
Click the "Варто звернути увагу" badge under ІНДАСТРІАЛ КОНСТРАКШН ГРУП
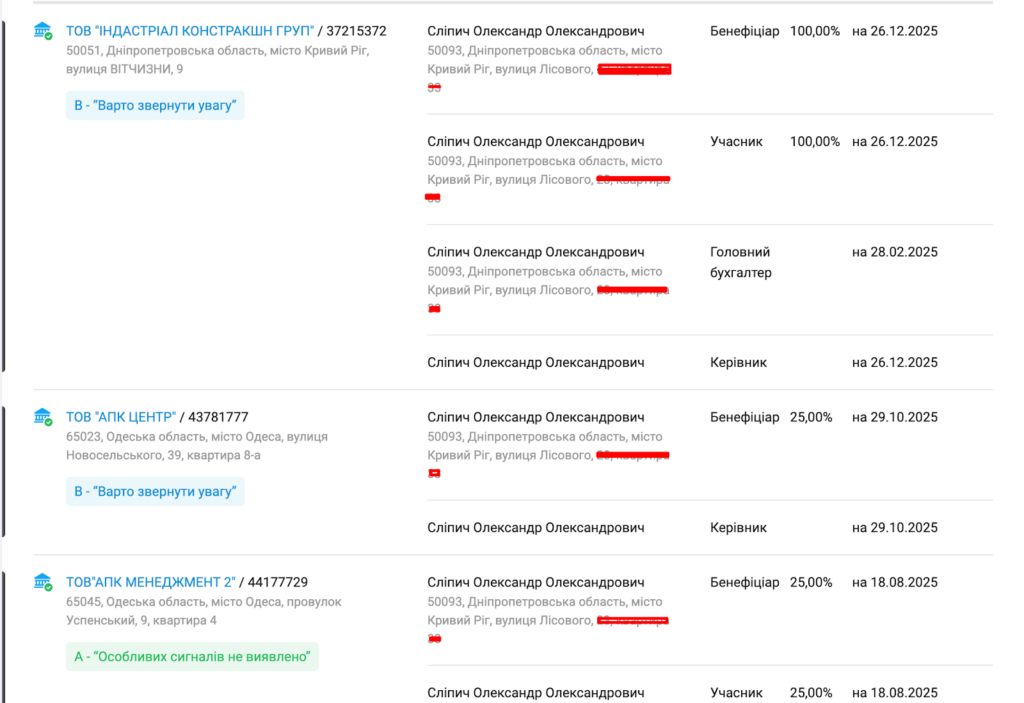tap(155, 105)
